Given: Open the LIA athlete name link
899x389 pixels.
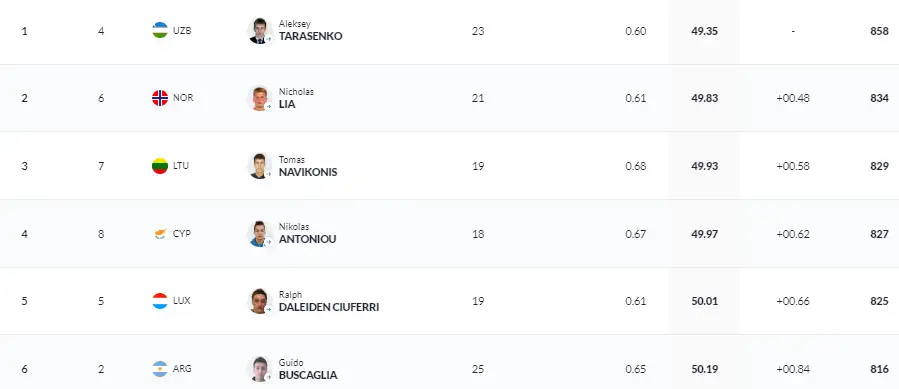Looking at the screenshot, I should [287, 104].
